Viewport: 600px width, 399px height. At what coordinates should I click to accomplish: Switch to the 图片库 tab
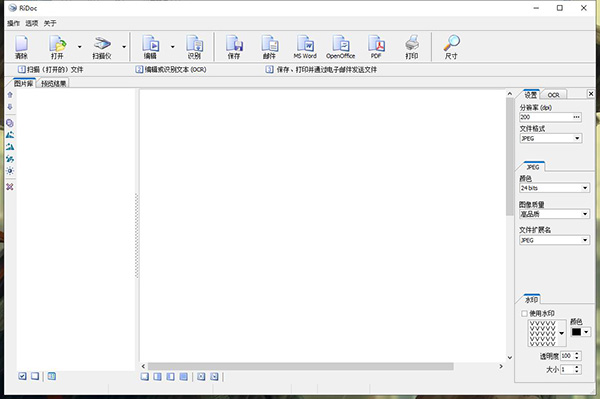pos(23,83)
